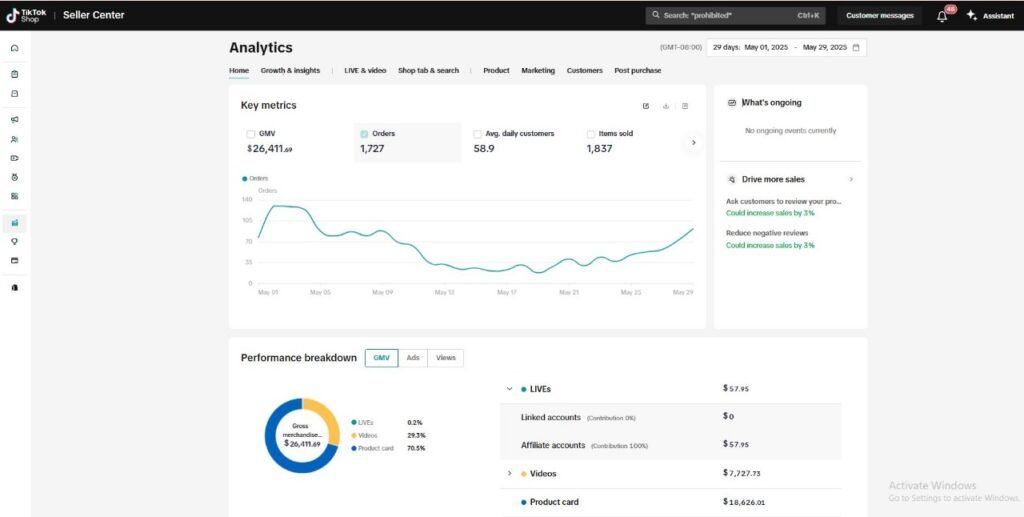The image size is (1024, 517).
Task: Open the Growth clock icon in sidebar
Action: [x=15, y=178]
